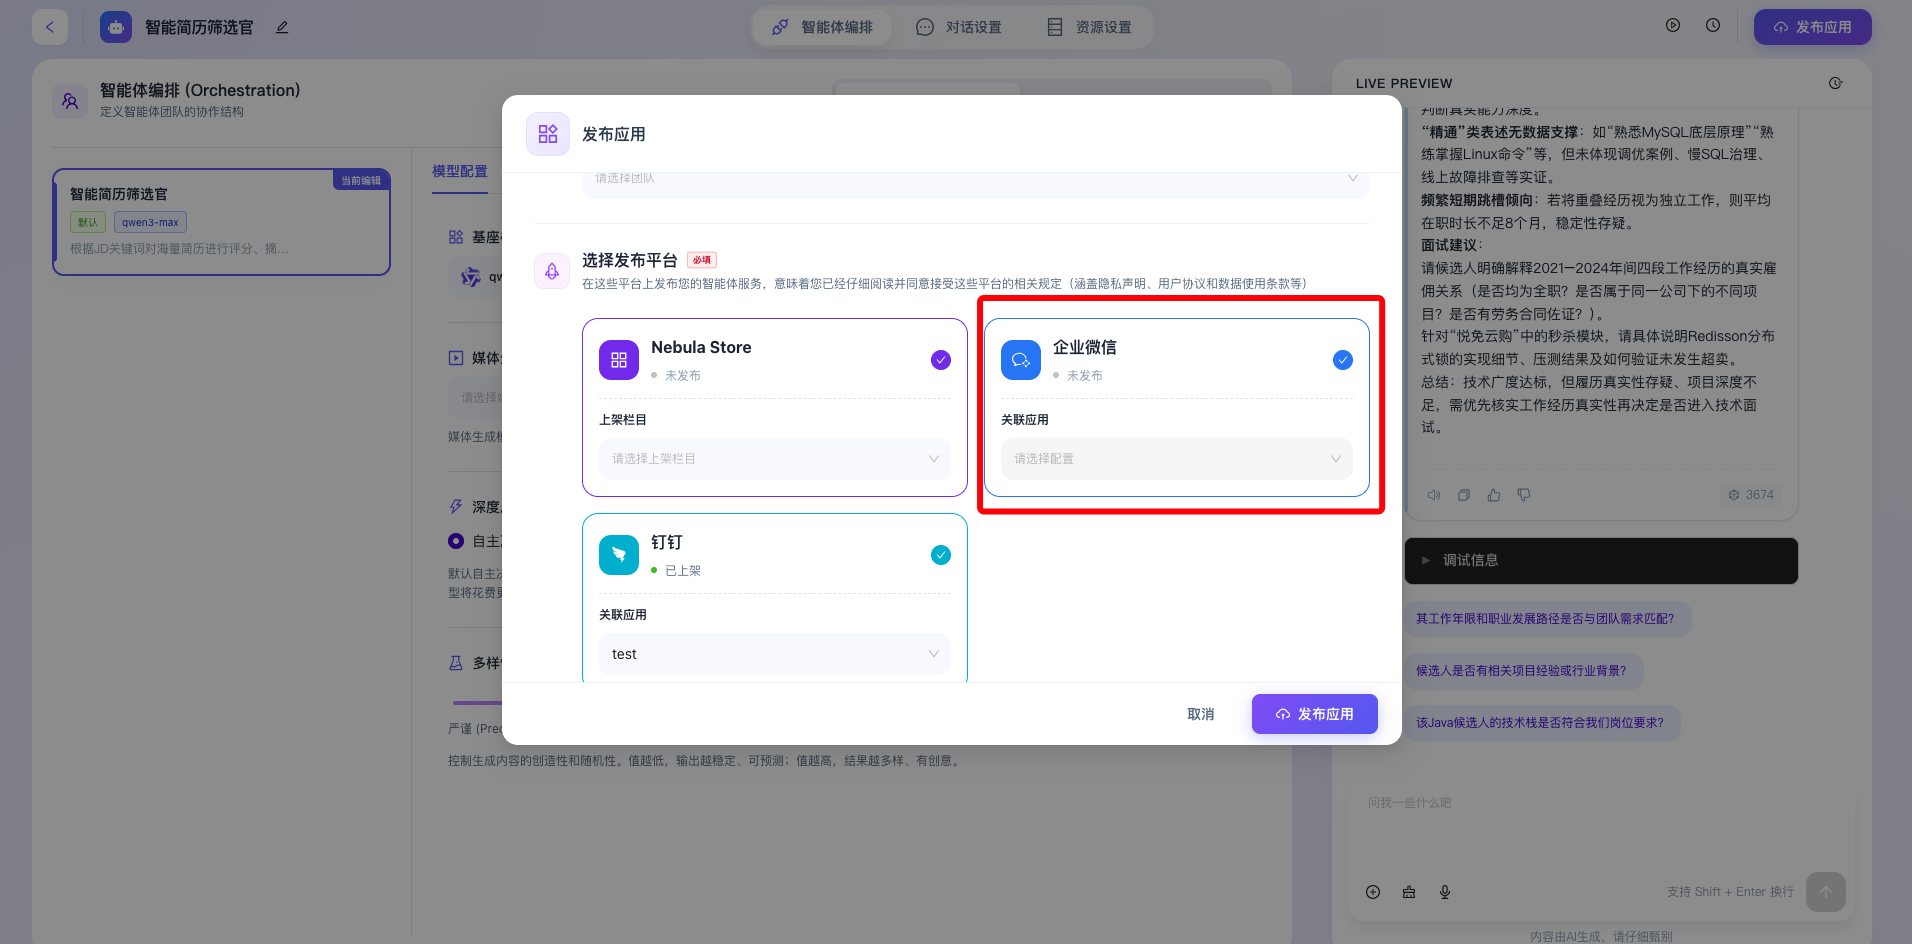Open the 请选择上架栏目 dropdown
This screenshot has width=1912, height=944.
[774, 459]
